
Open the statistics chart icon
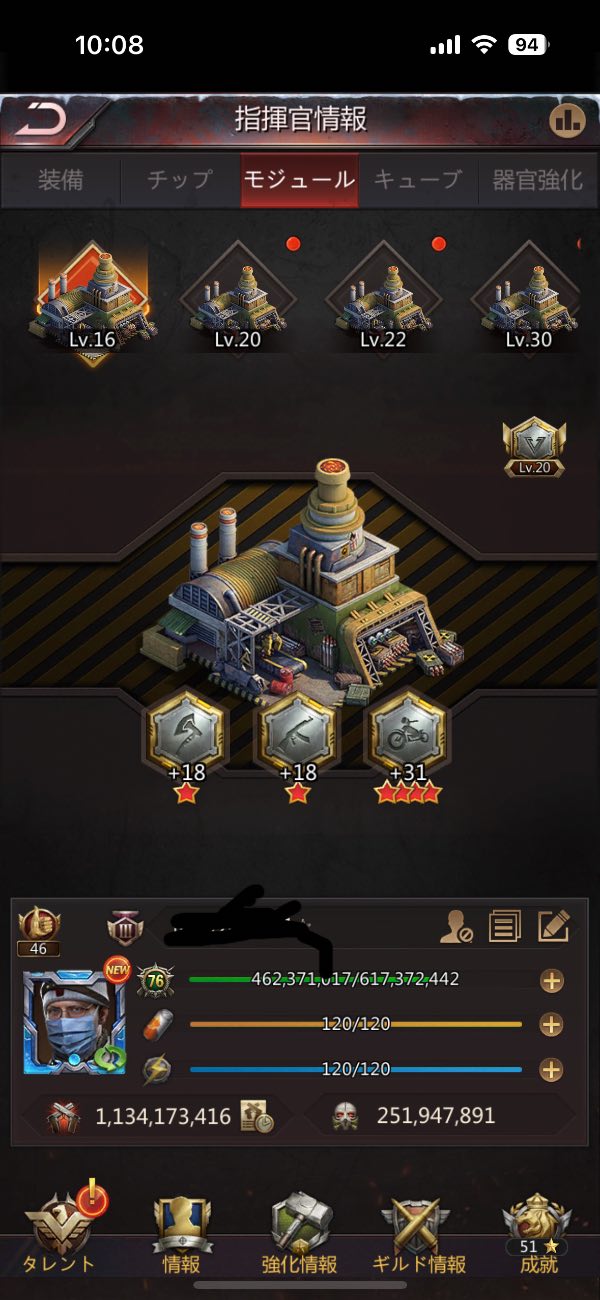[567, 120]
